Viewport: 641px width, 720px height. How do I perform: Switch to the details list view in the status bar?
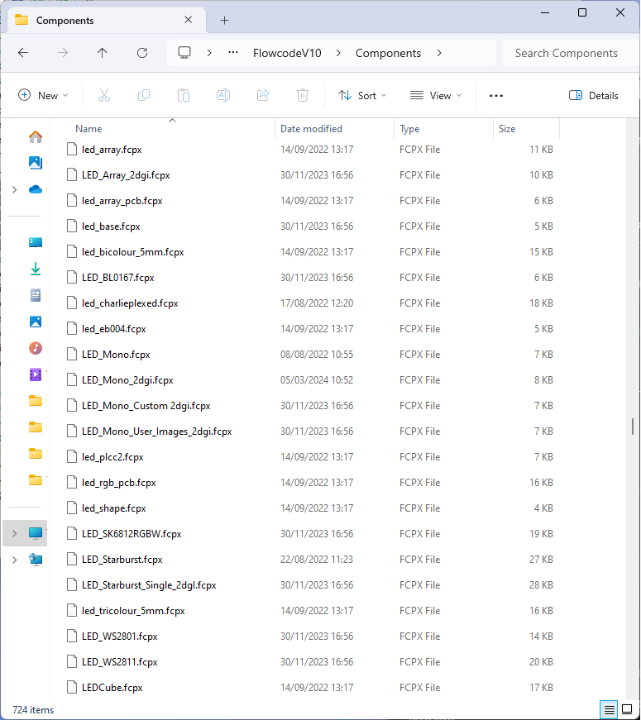(x=608, y=709)
